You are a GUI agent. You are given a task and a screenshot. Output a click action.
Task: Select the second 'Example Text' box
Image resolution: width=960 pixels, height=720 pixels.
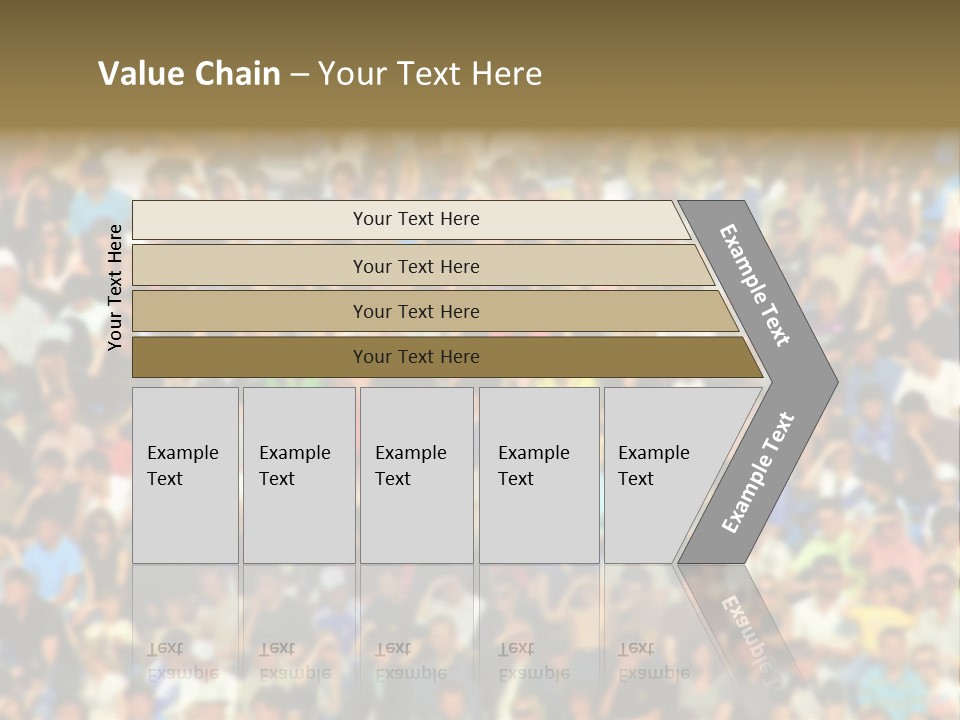298,474
